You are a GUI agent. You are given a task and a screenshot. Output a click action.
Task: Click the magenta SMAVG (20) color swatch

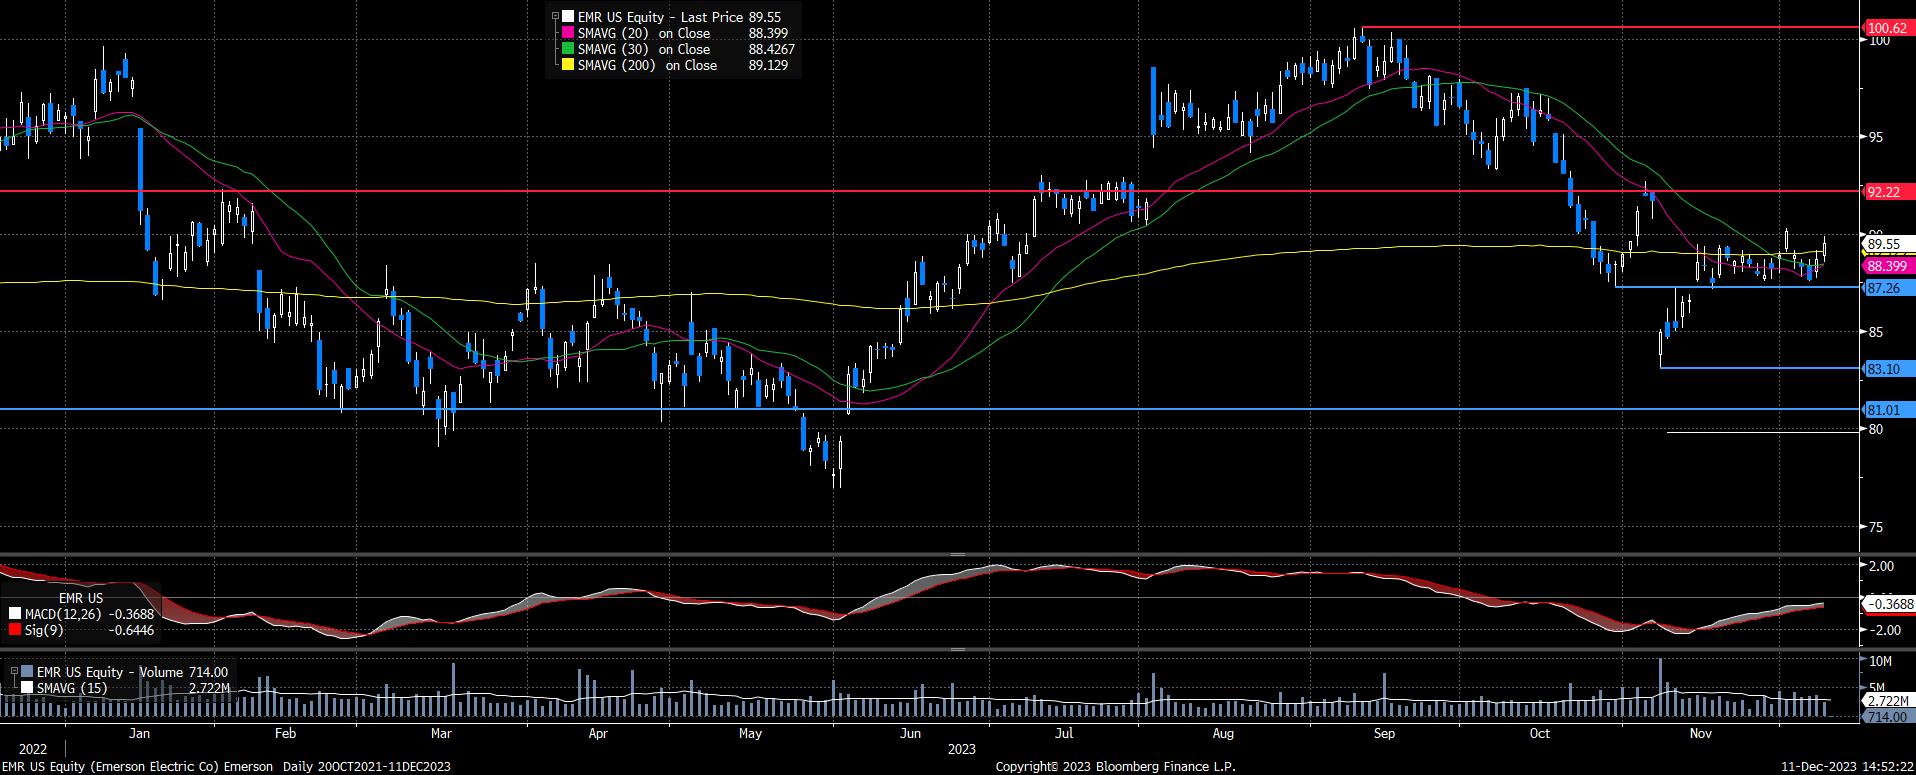pos(568,33)
